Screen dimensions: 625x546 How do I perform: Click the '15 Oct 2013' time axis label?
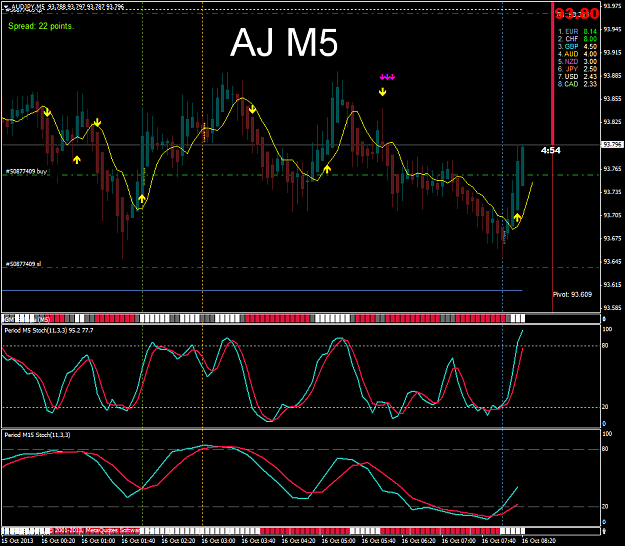click(16, 541)
